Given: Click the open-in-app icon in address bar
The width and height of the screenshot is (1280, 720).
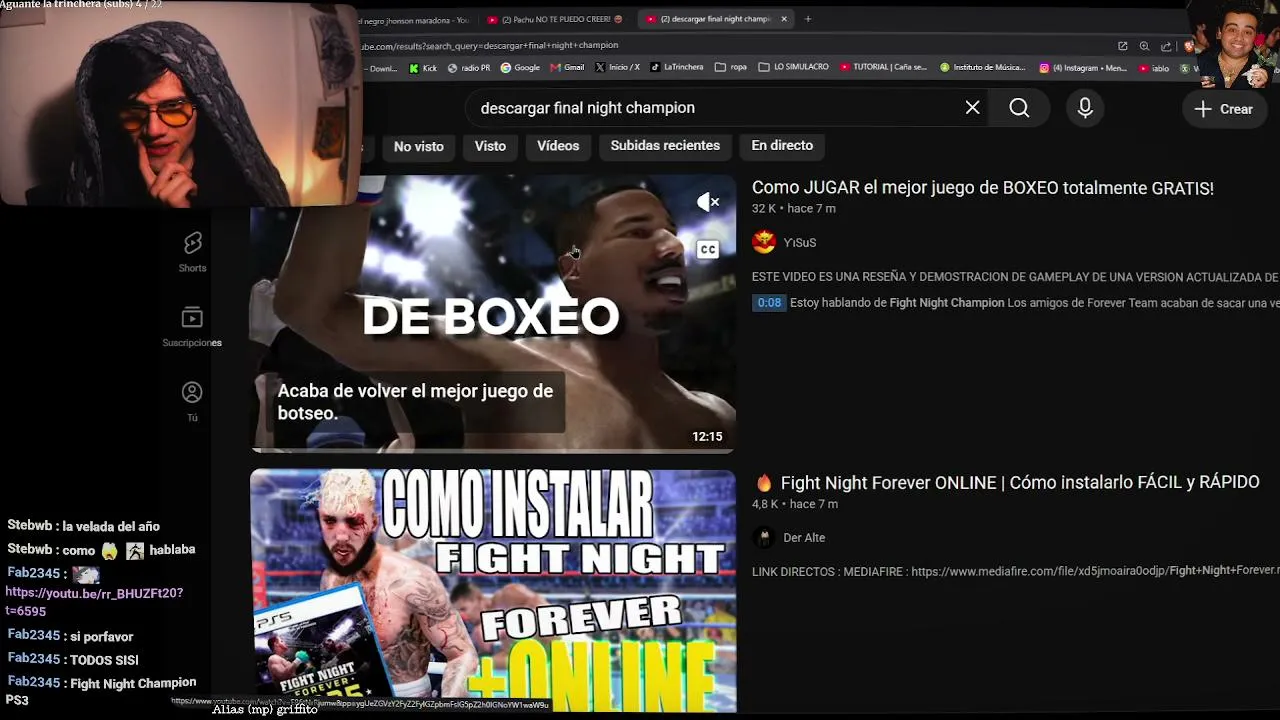Looking at the screenshot, I should 1123,46.
